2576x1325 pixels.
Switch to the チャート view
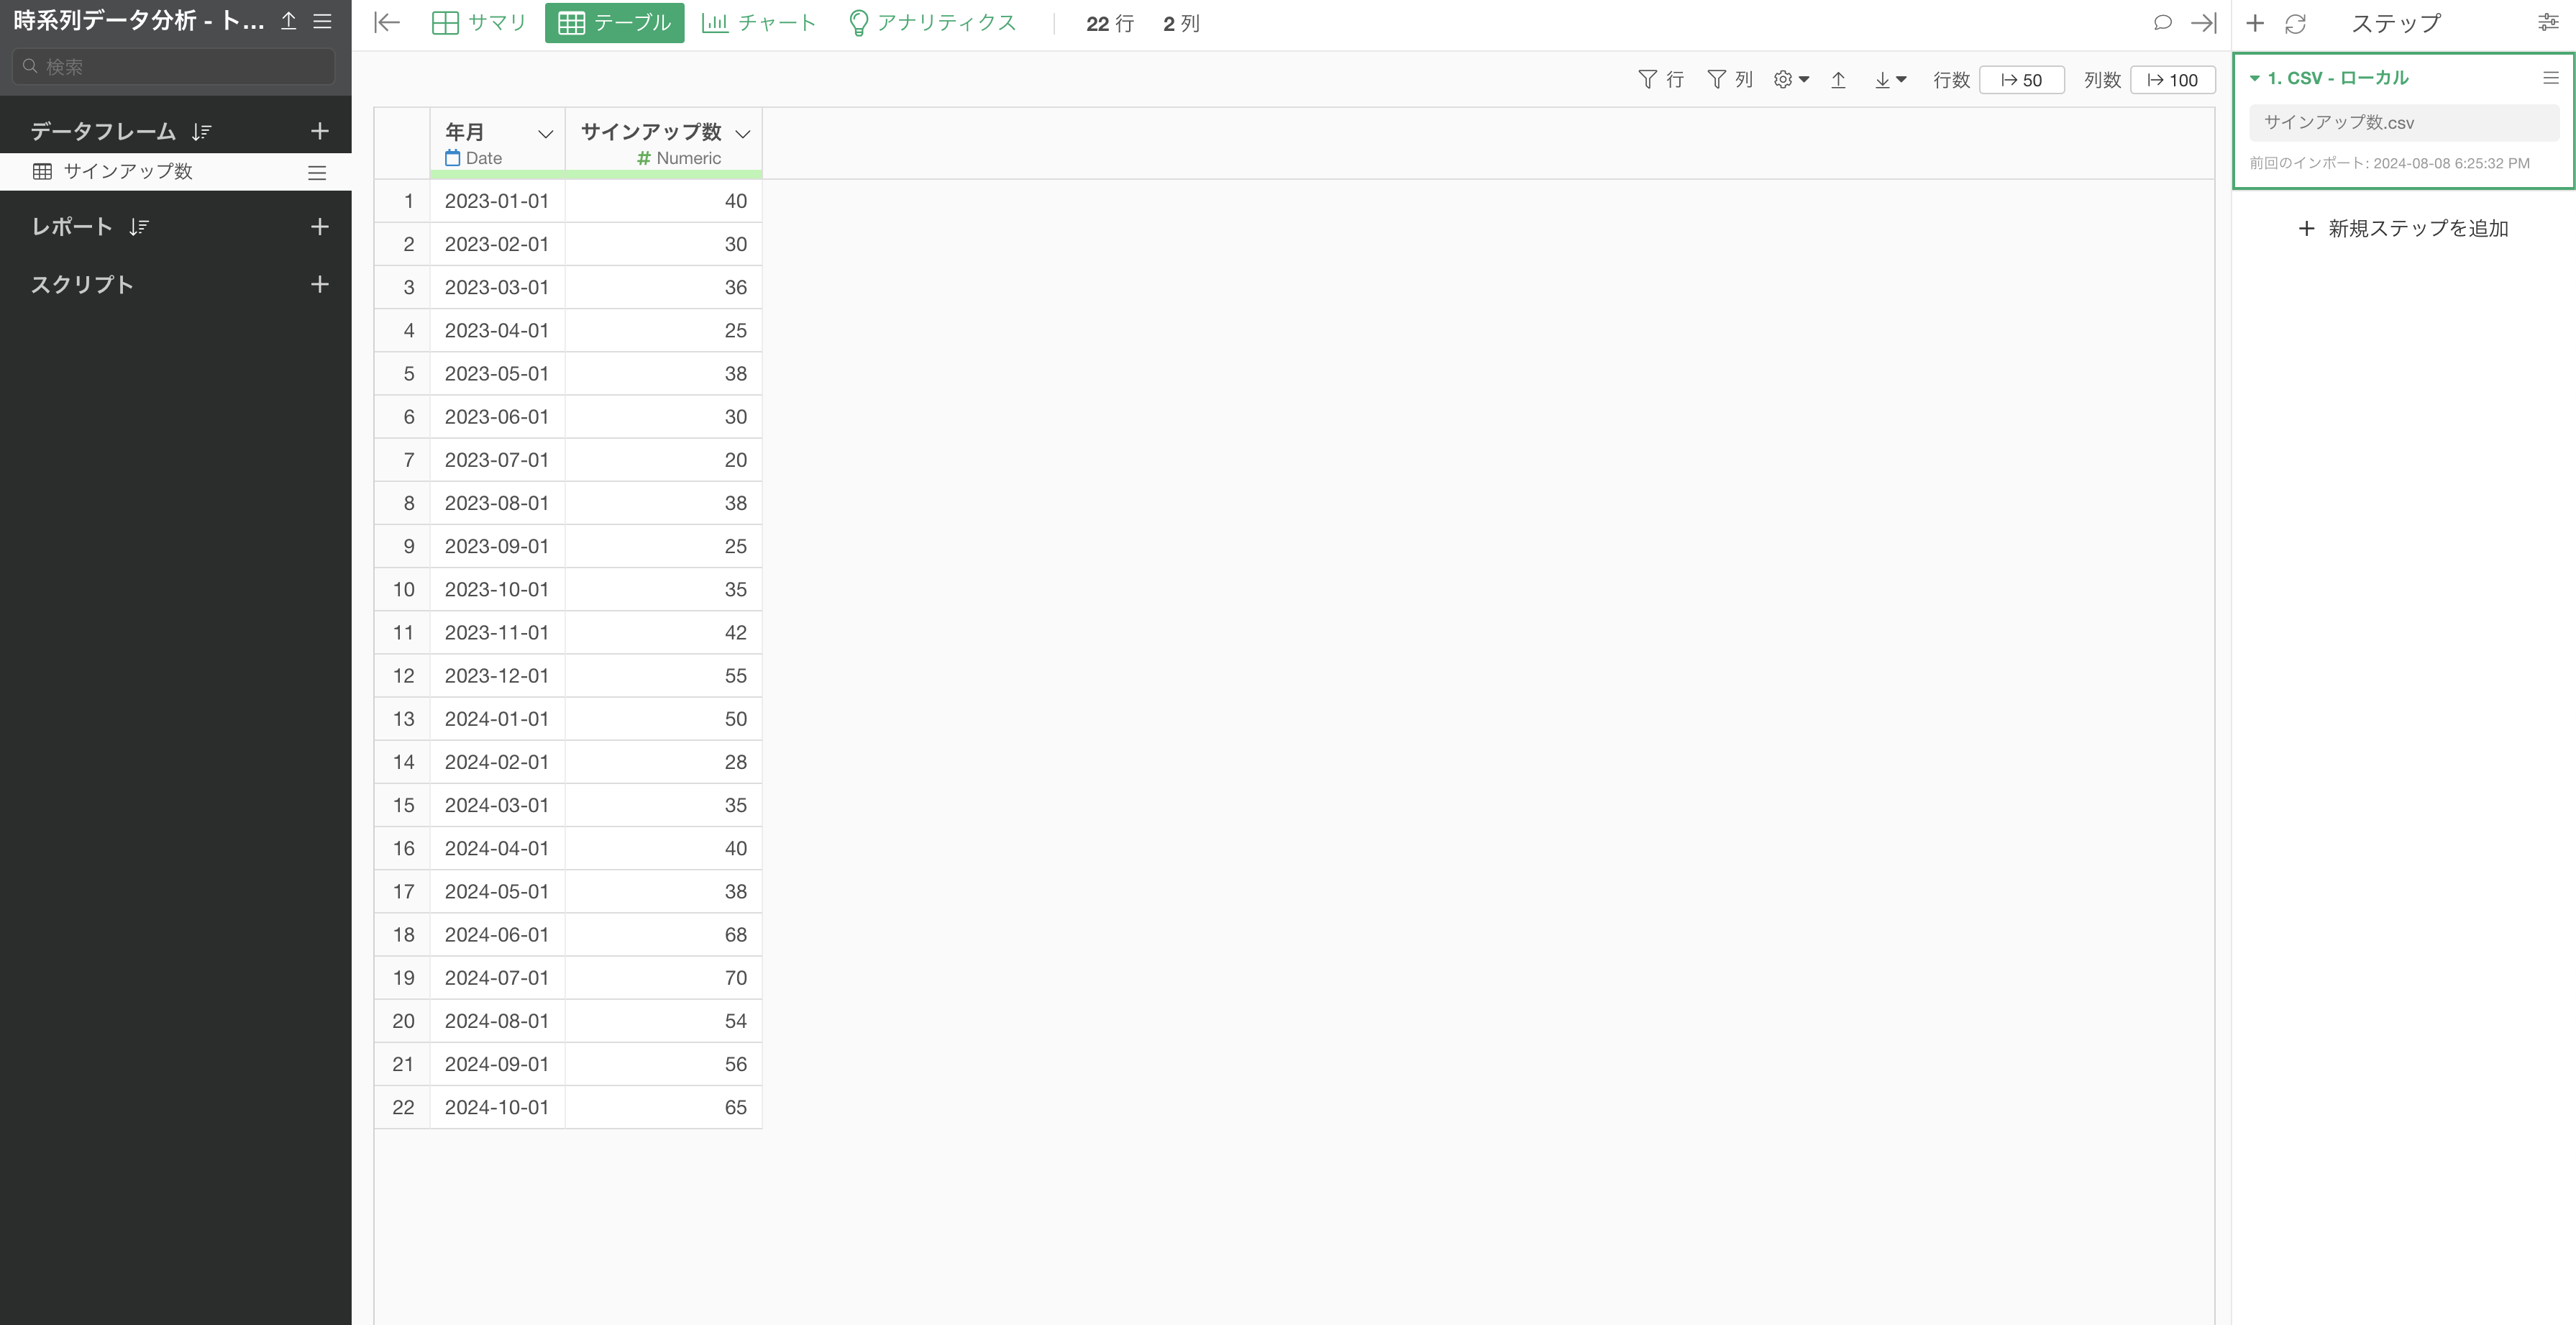click(x=759, y=23)
